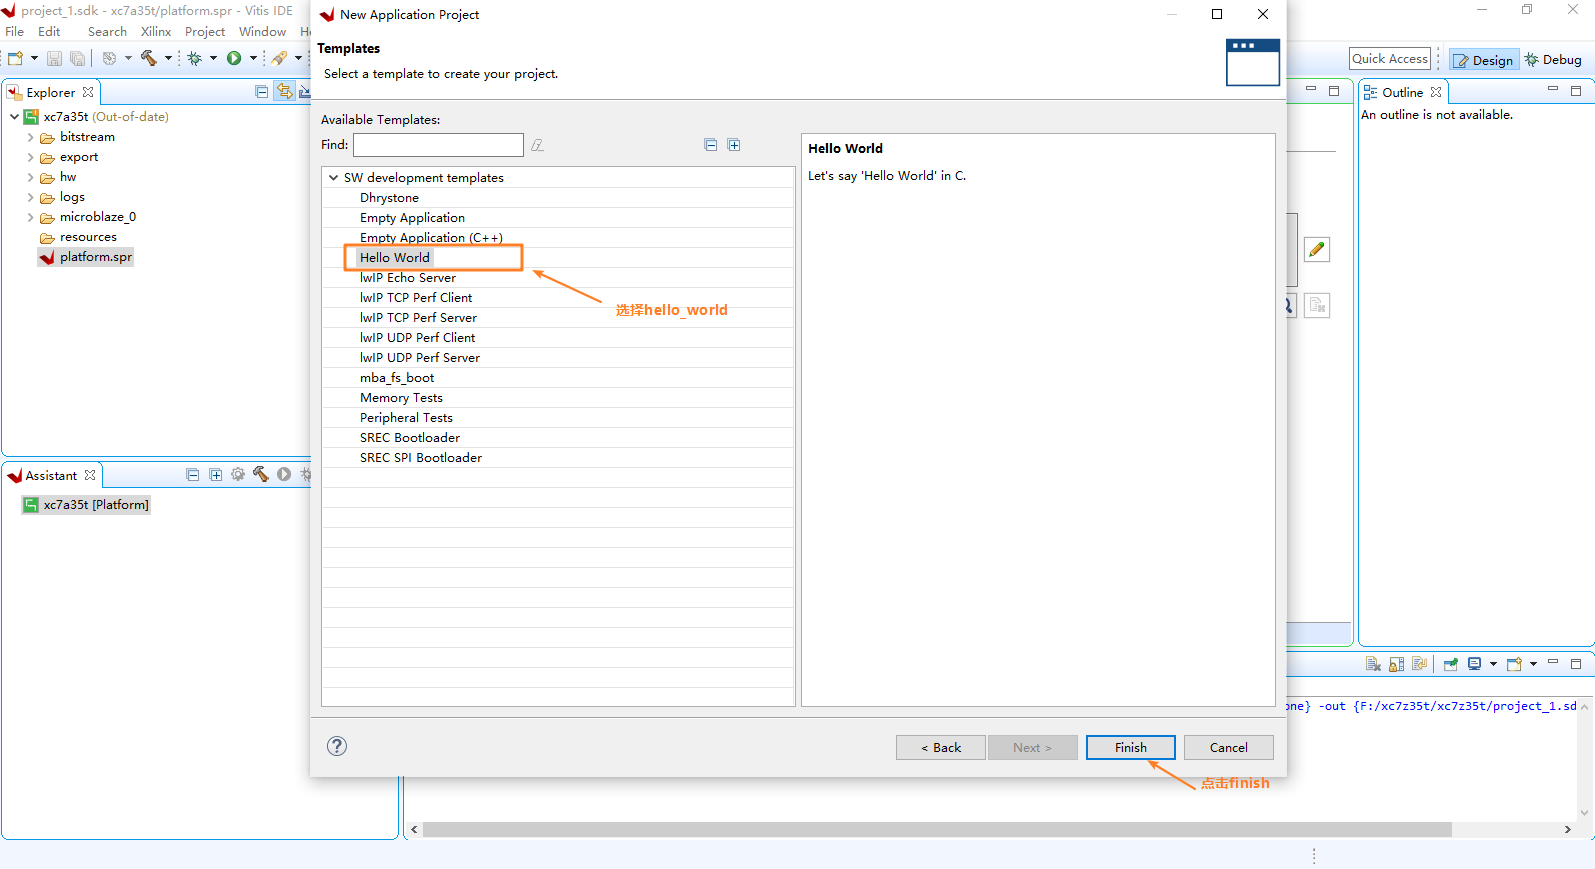Expand all in the Assistant panel toolbar
This screenshot has height=869, width=1595.
coord(216,475)
